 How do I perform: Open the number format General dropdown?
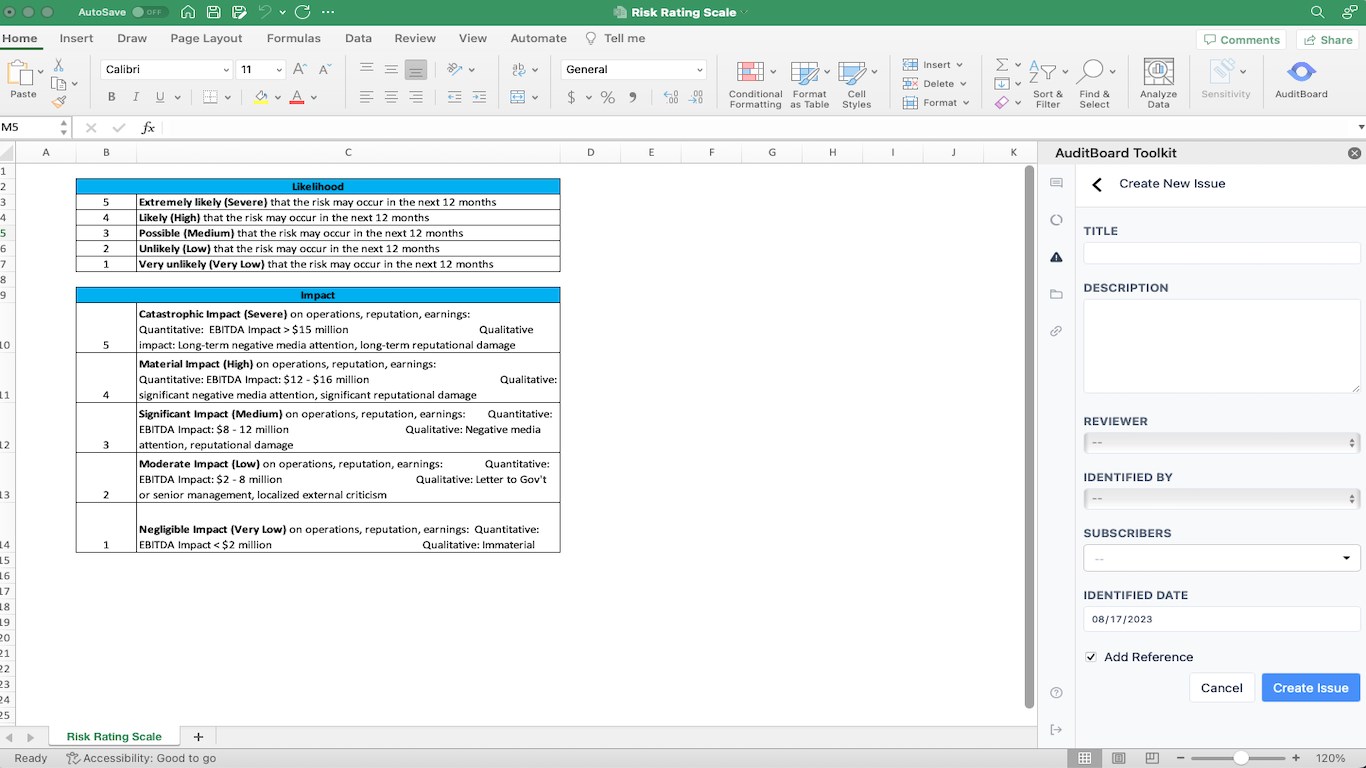coord(633,69)
